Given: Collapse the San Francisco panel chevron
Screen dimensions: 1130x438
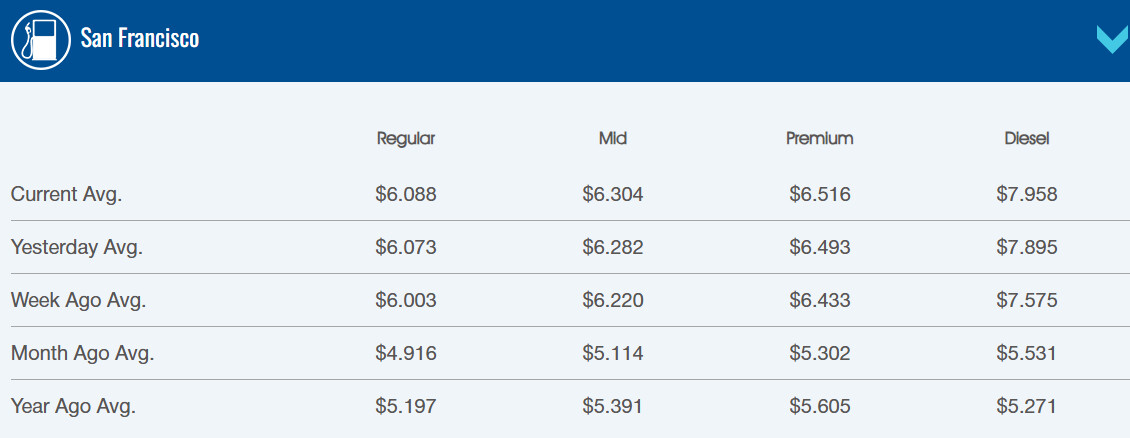Looking at the screenshot, I should click(1112, 40).
